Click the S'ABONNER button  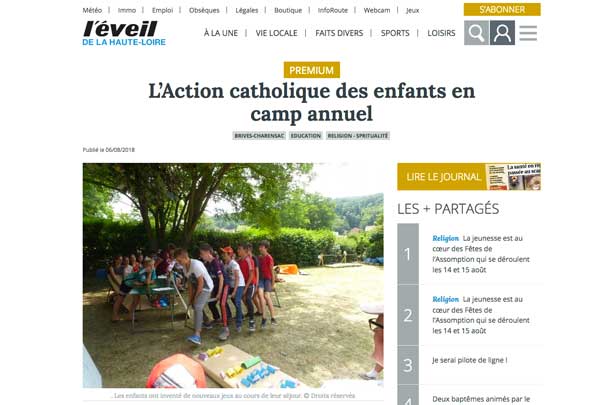502,10
